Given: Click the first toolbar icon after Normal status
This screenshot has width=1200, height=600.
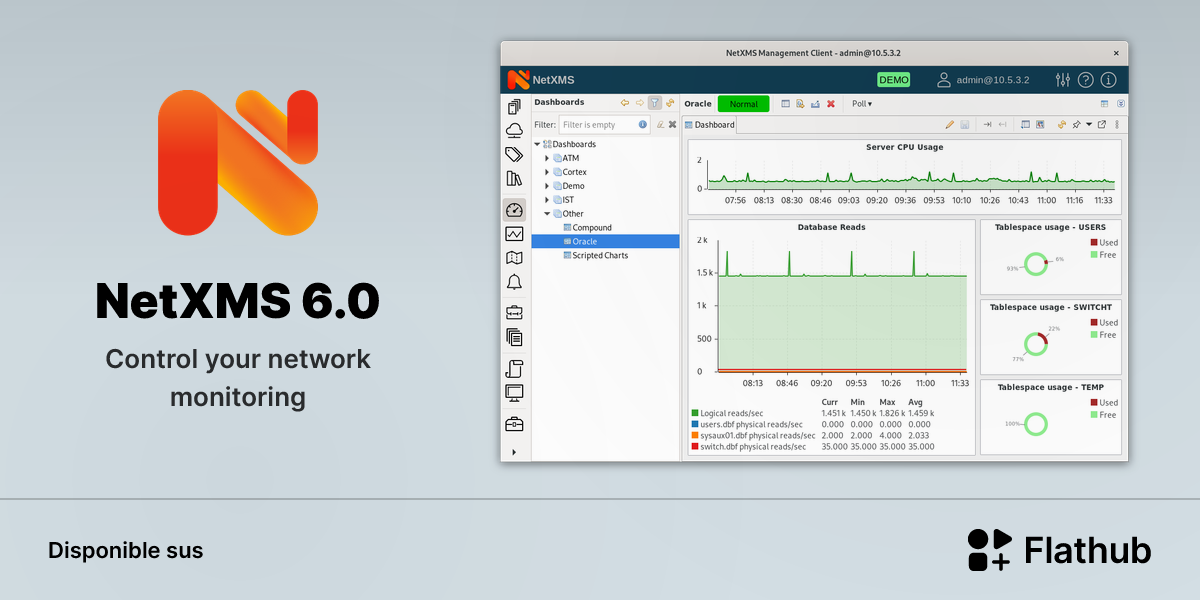Looking at the screenshot, I should tap(786, 104).
